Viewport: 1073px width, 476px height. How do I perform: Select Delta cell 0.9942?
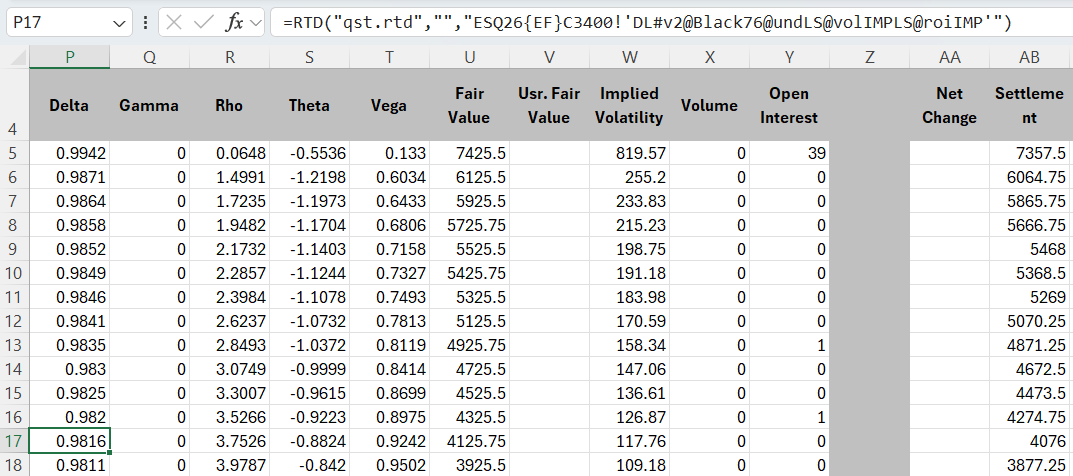click(69, 153)
